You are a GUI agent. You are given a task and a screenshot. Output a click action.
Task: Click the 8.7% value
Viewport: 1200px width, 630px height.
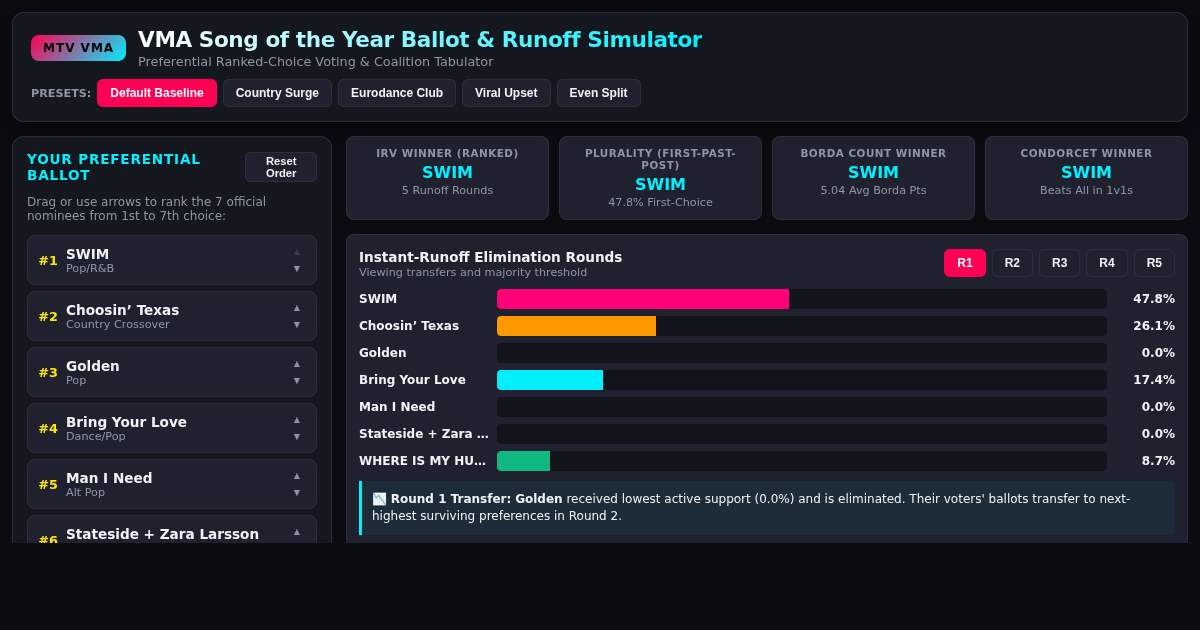[x=1158, y=461]
